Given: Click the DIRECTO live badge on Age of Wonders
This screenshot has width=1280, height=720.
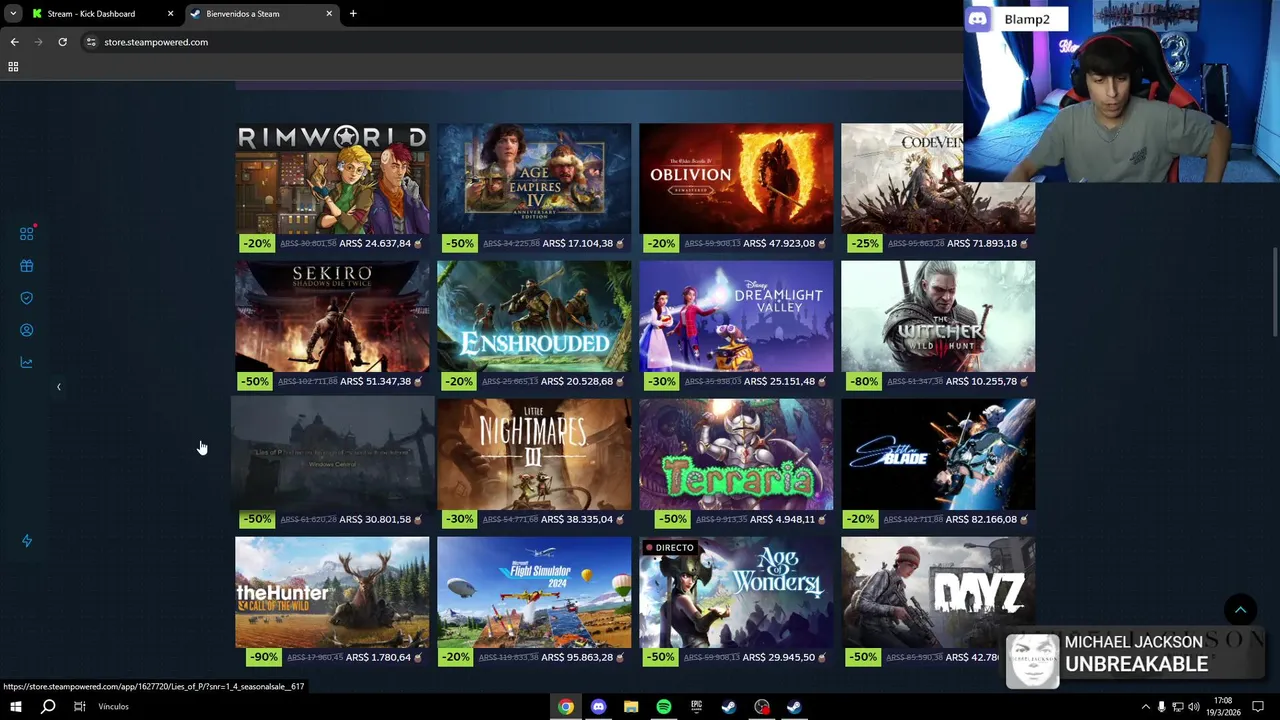Looking at the screenshot, I should coord(669,548).
